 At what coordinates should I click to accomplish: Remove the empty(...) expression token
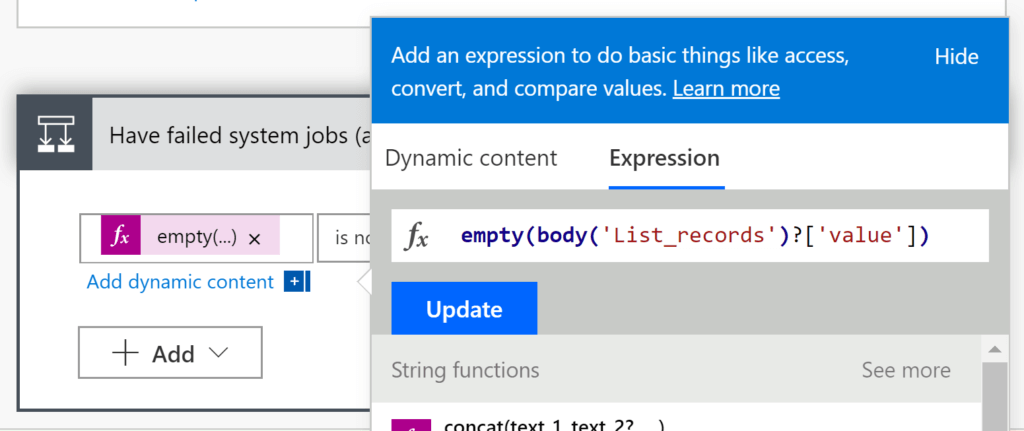(254, 238)
